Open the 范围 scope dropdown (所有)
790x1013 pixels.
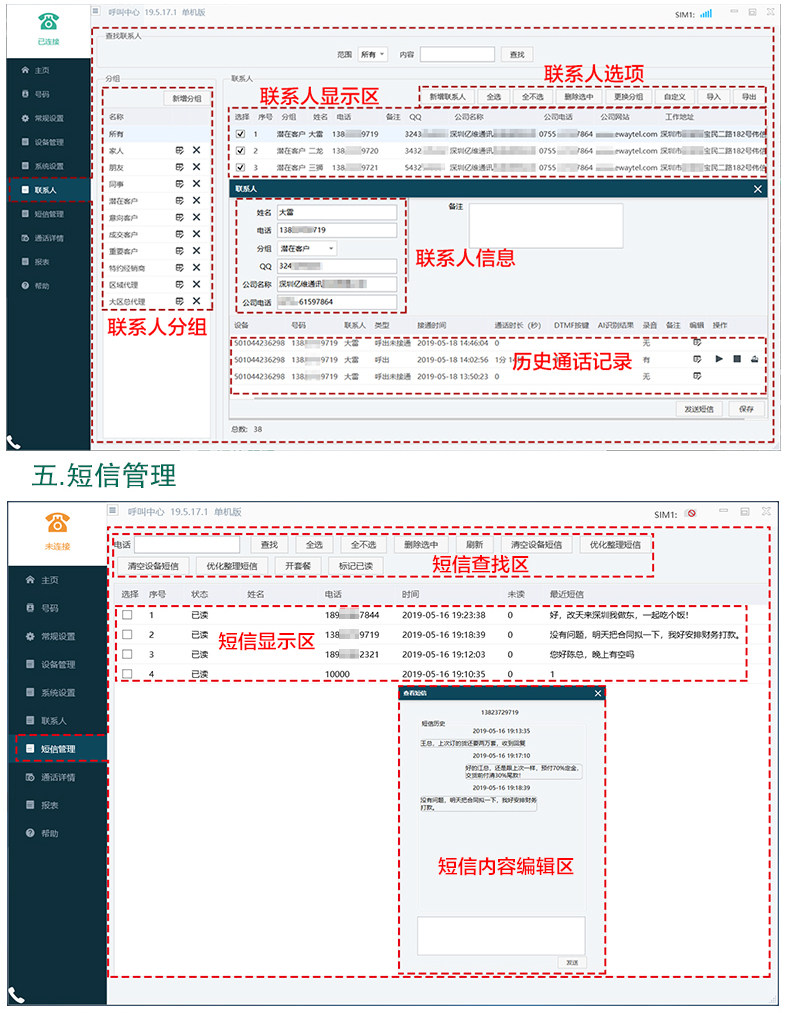373,54
